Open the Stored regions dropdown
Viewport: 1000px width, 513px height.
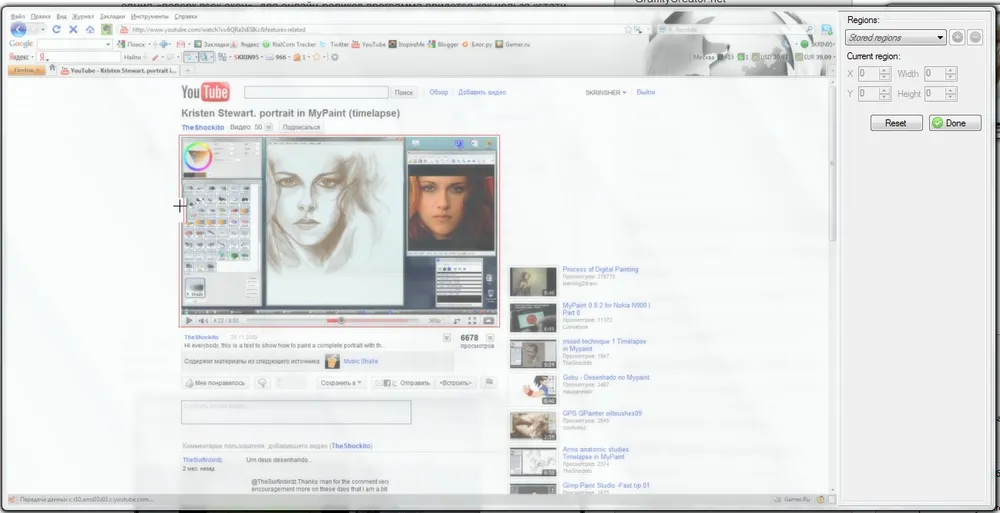tap(895, 37)
